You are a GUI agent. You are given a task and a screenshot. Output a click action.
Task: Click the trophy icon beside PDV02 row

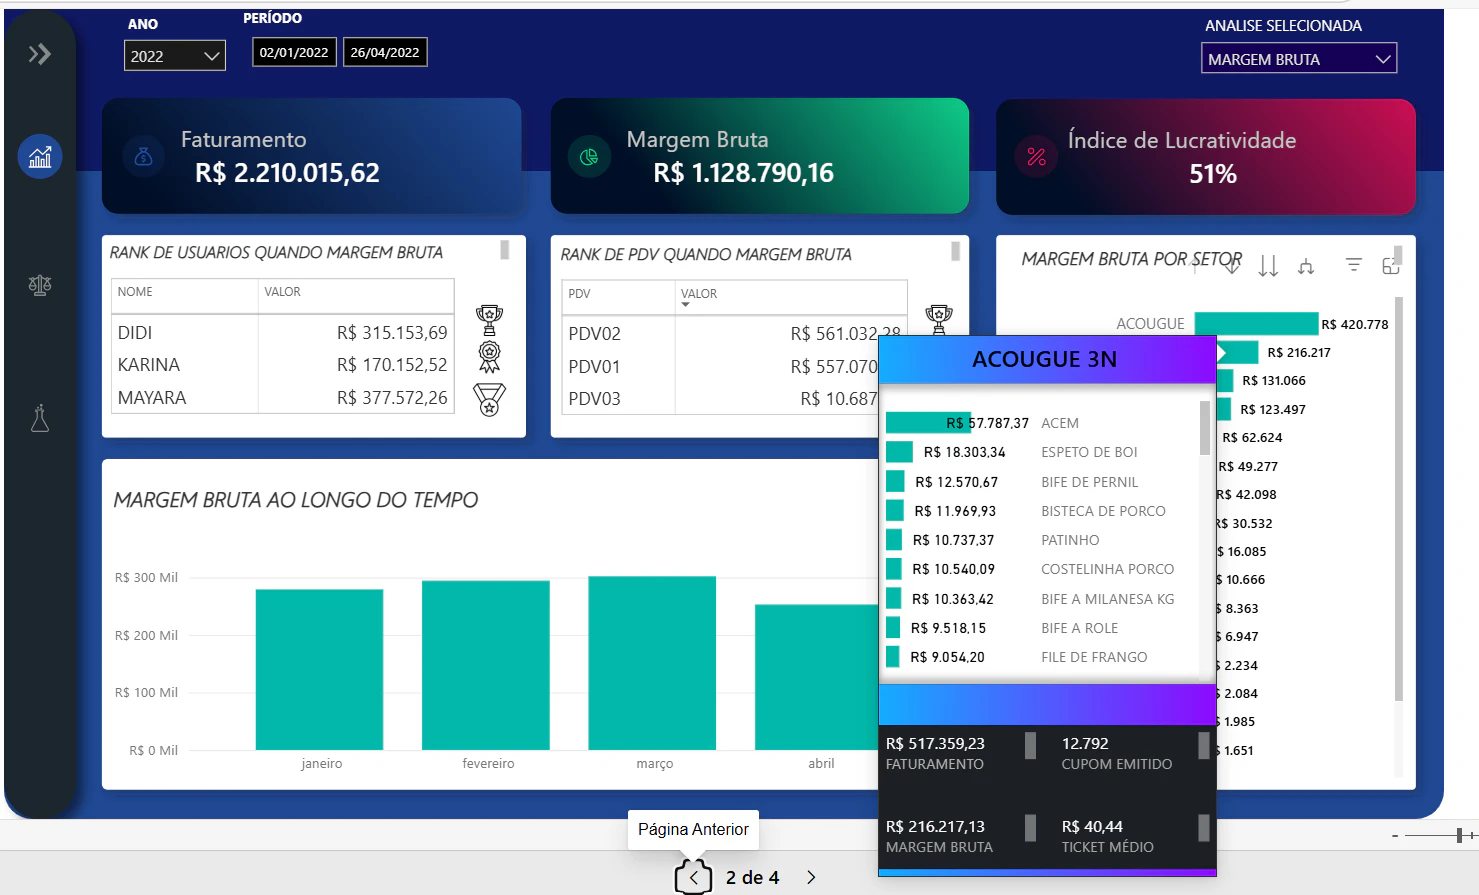(939, 319)
